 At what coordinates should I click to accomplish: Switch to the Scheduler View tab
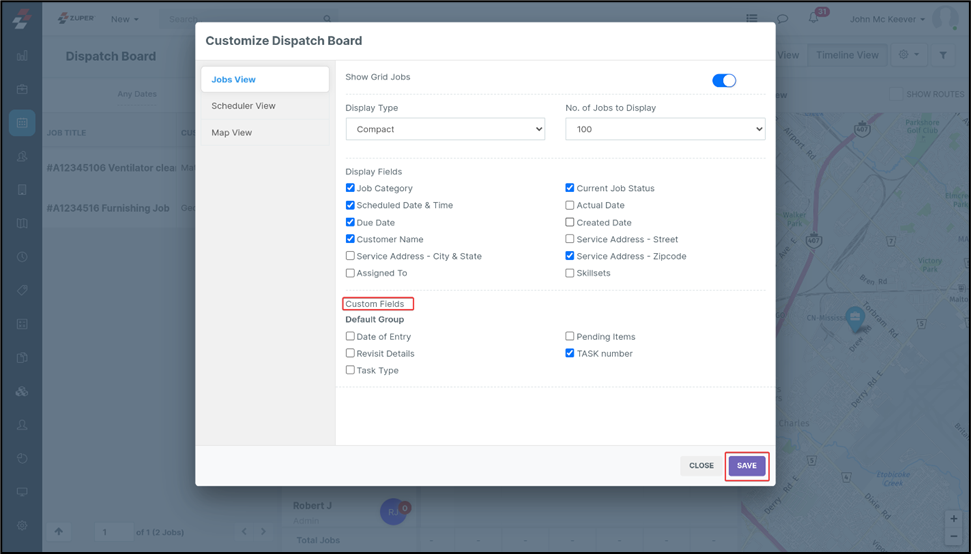pyautogui.click(x=243, y=106)
